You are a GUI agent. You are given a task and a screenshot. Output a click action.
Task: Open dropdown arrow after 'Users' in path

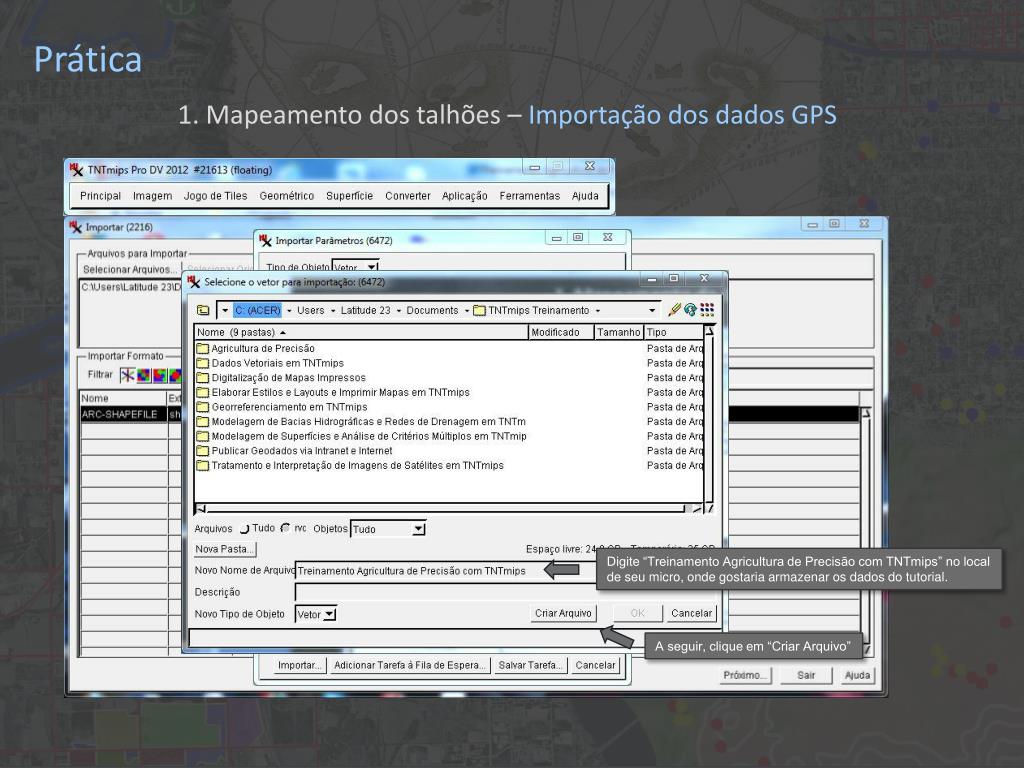tap(332, 311)
